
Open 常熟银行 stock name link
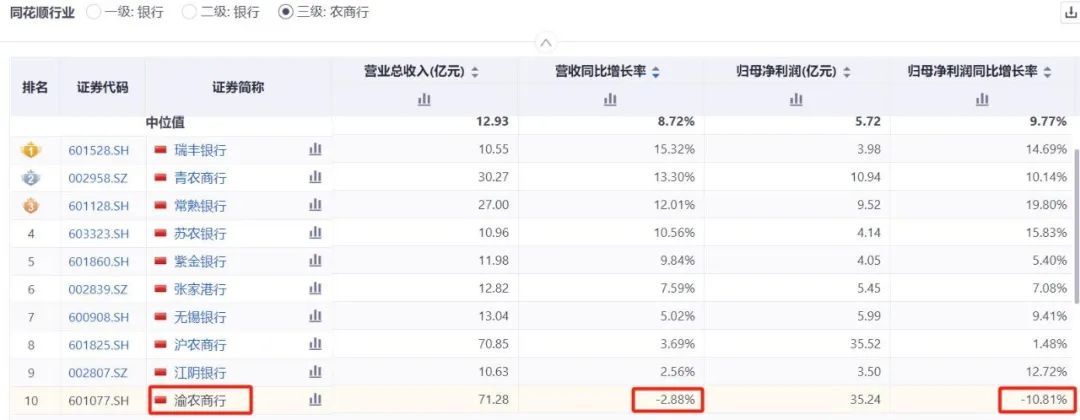[200, 206]
